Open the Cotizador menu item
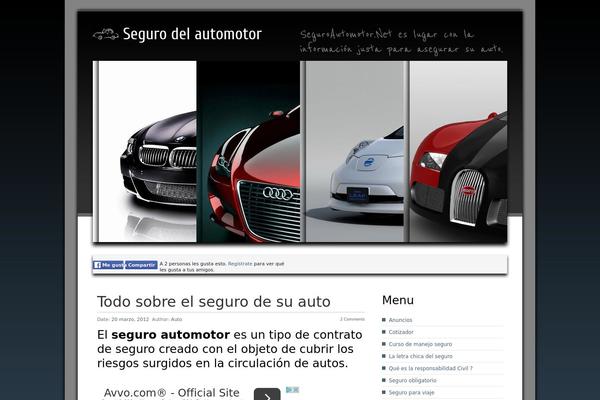The height and width of the screenshot is (400, 600). [x=401, y=332]
